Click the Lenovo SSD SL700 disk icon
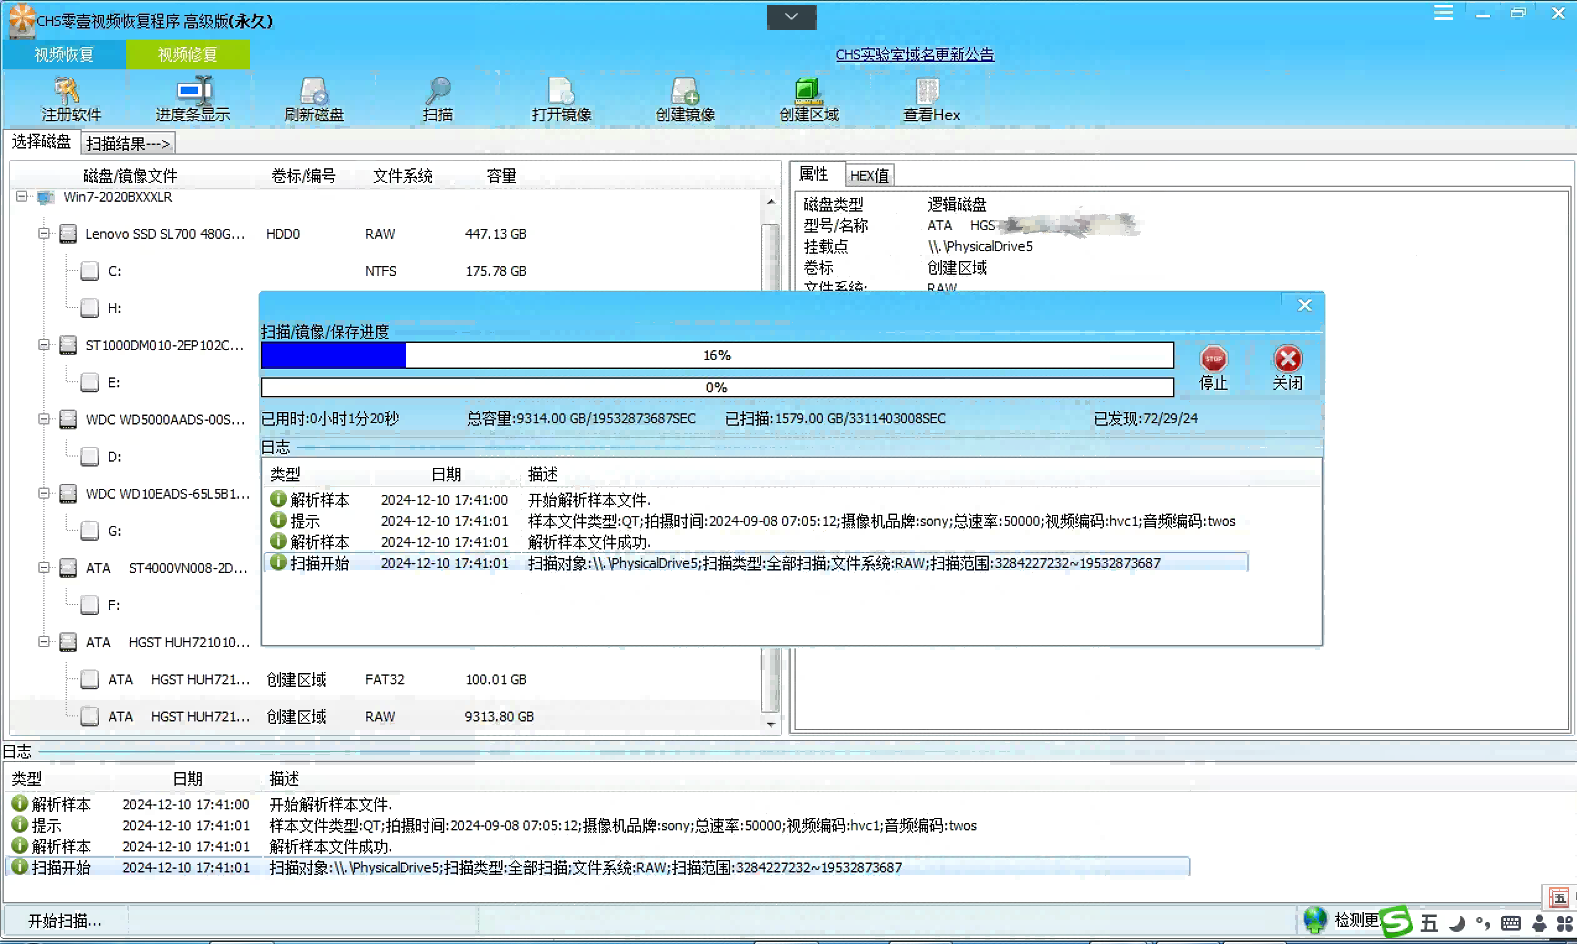The image size is (1577, 944). pos(68,234)
